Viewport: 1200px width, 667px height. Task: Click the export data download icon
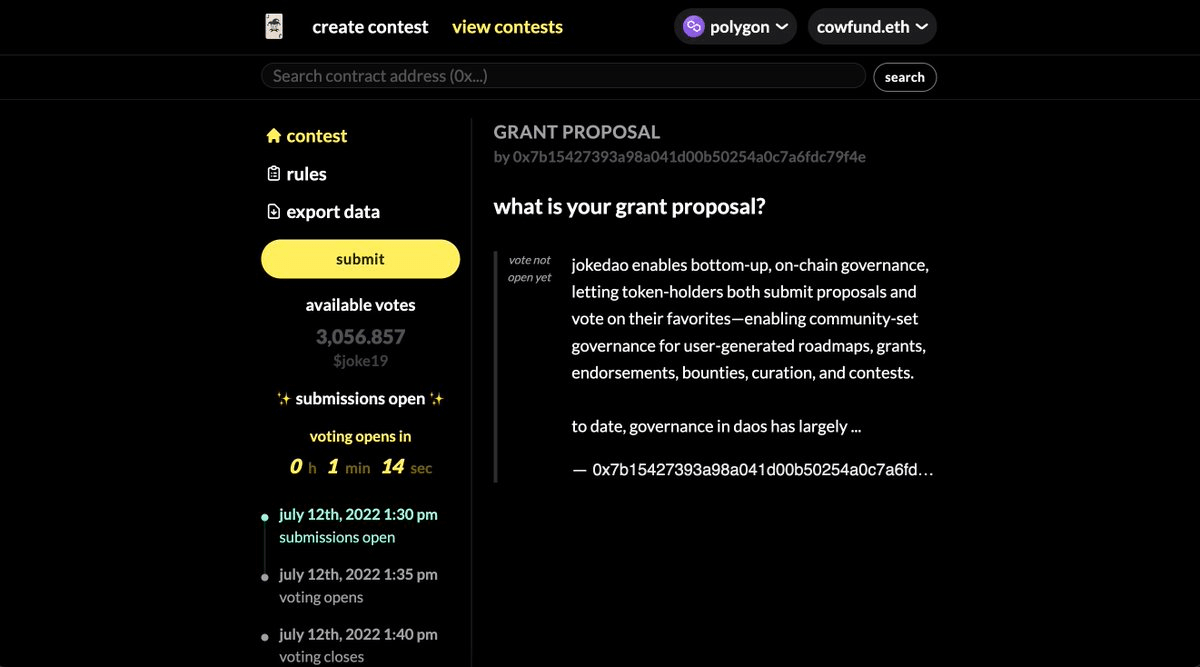tap(273, 212)
